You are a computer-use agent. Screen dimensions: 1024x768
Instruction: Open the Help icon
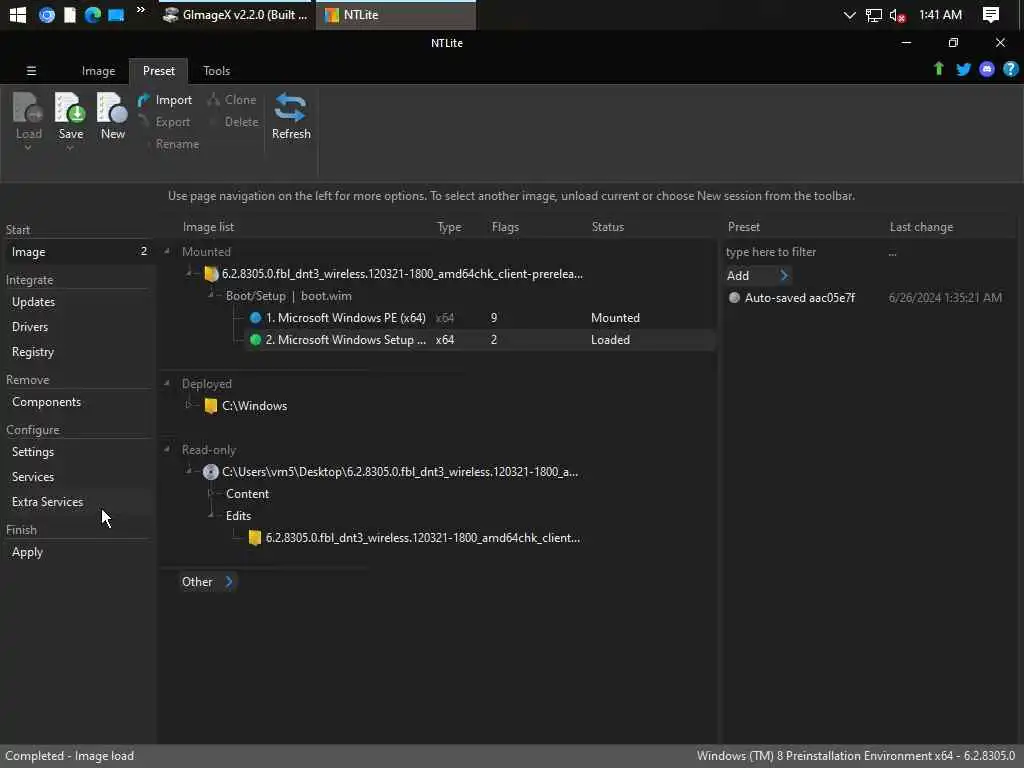(x=1010, y=69)
